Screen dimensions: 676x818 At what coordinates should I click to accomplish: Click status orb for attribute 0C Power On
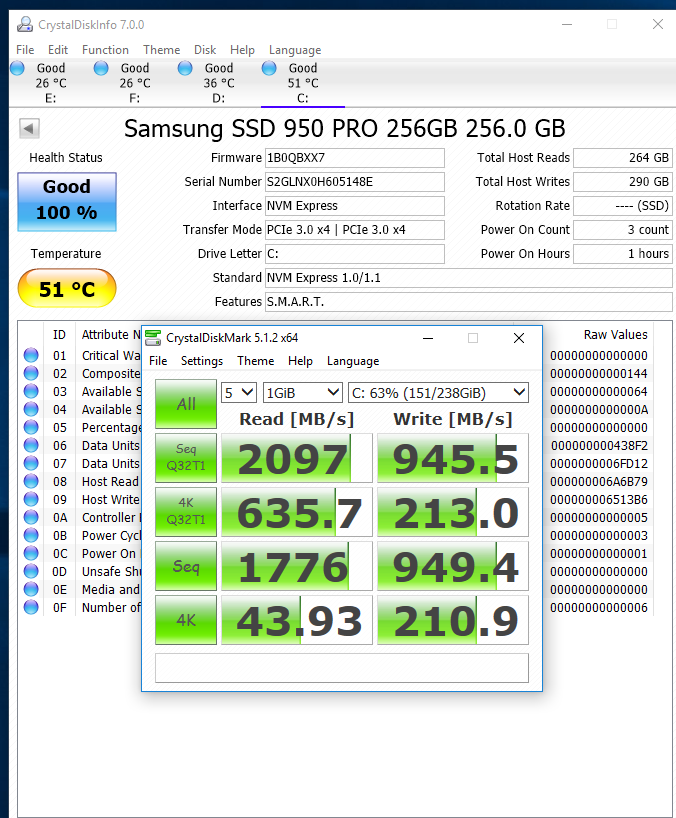tap(31, 554)
